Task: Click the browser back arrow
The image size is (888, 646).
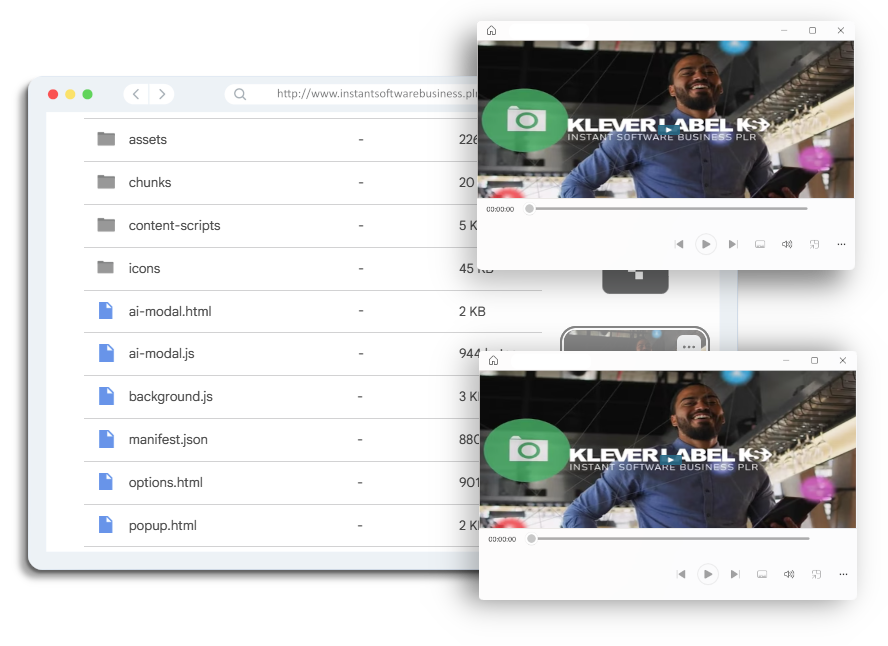Action: (136, 94)
